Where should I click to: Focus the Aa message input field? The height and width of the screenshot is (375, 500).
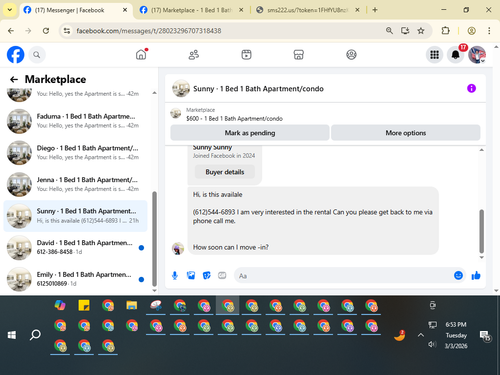point(343,276)
